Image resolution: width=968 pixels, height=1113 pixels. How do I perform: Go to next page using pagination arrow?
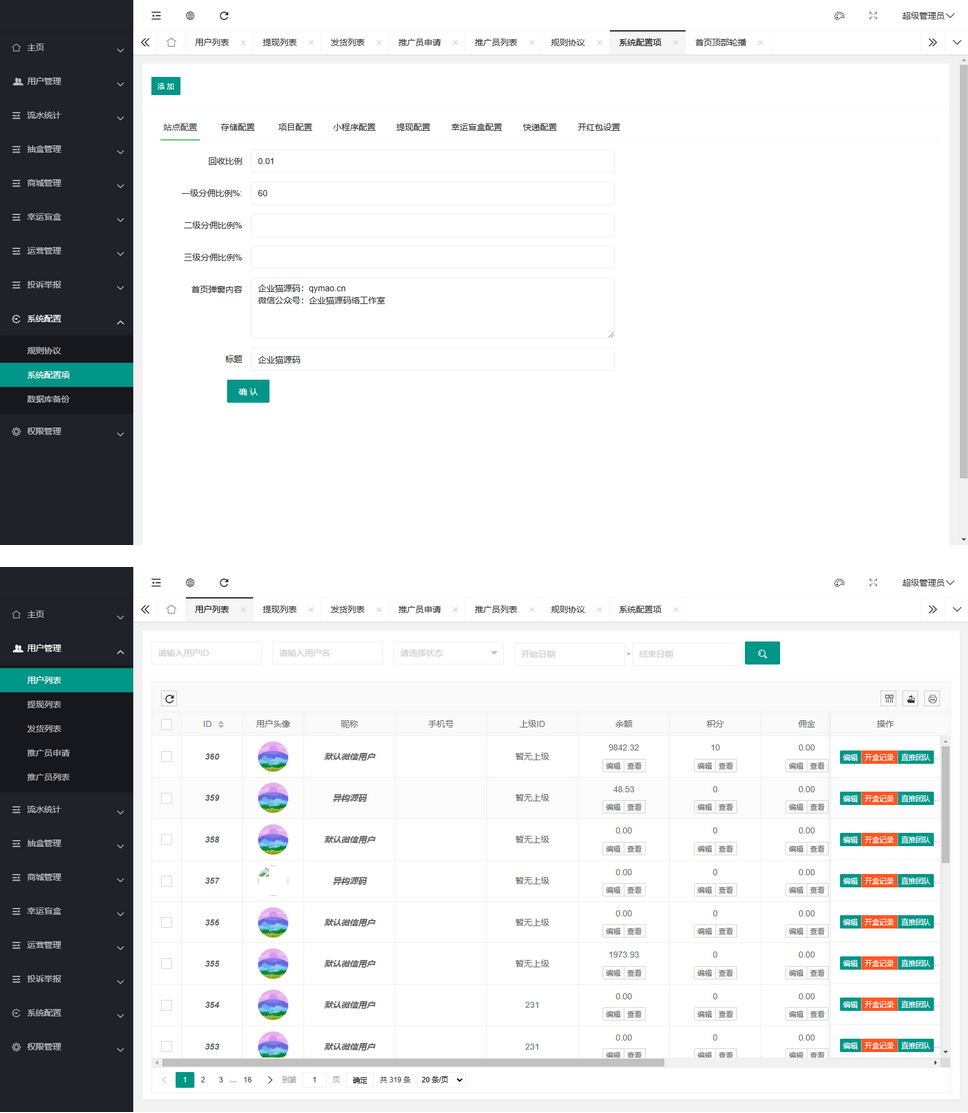coord(270,1080)
